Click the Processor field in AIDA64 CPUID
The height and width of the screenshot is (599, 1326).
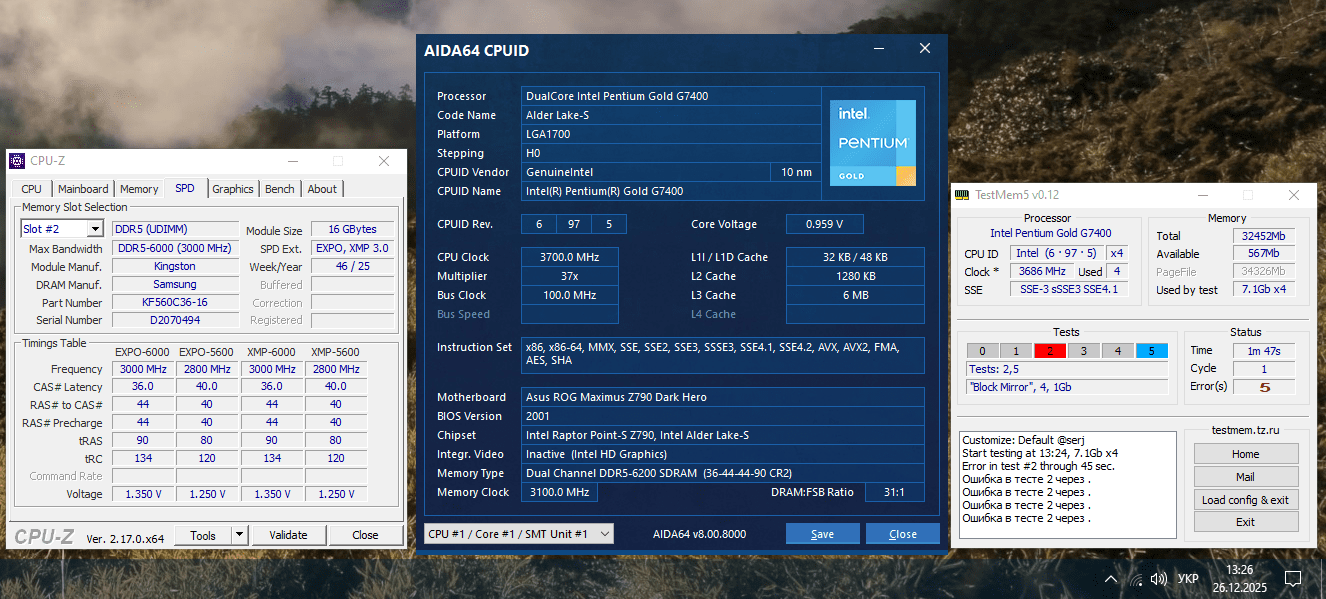click(669, 96)
